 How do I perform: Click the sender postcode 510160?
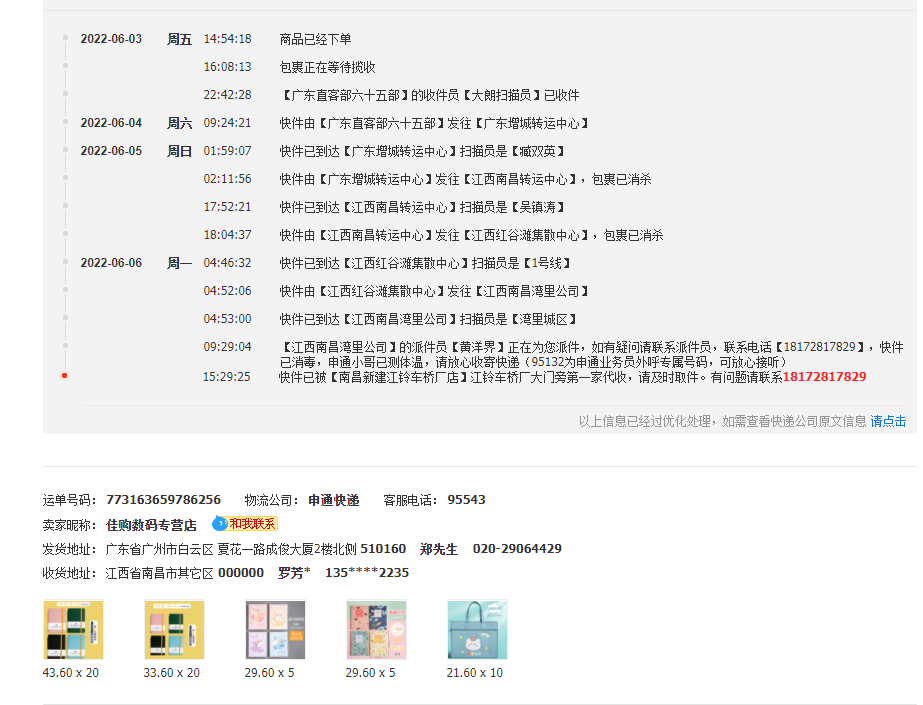[x=383, y=548]
